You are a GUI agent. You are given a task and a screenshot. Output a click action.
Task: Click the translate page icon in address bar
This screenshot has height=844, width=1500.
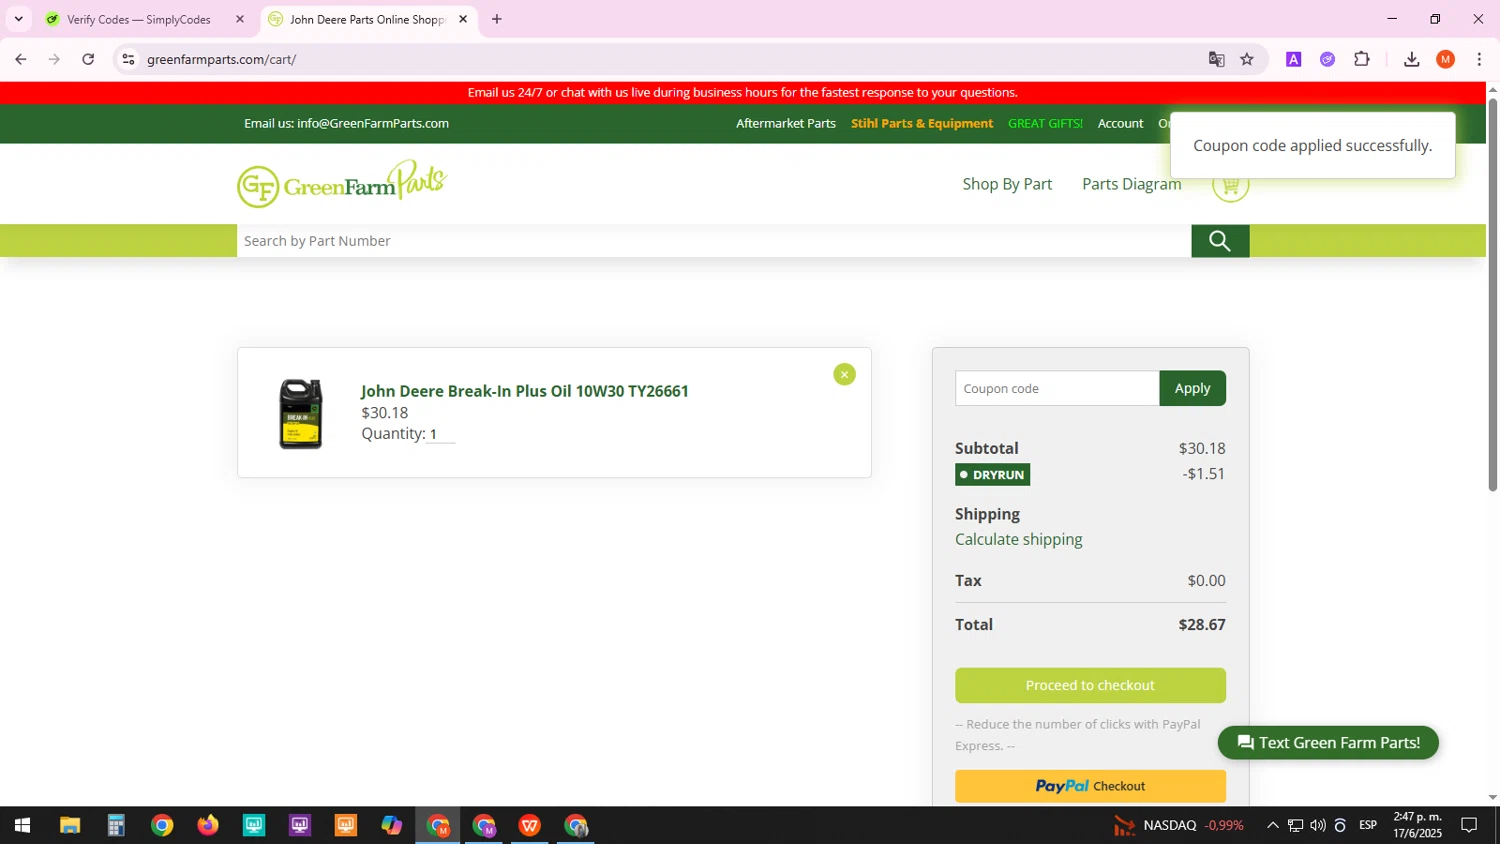click(x=1216, y=59)
